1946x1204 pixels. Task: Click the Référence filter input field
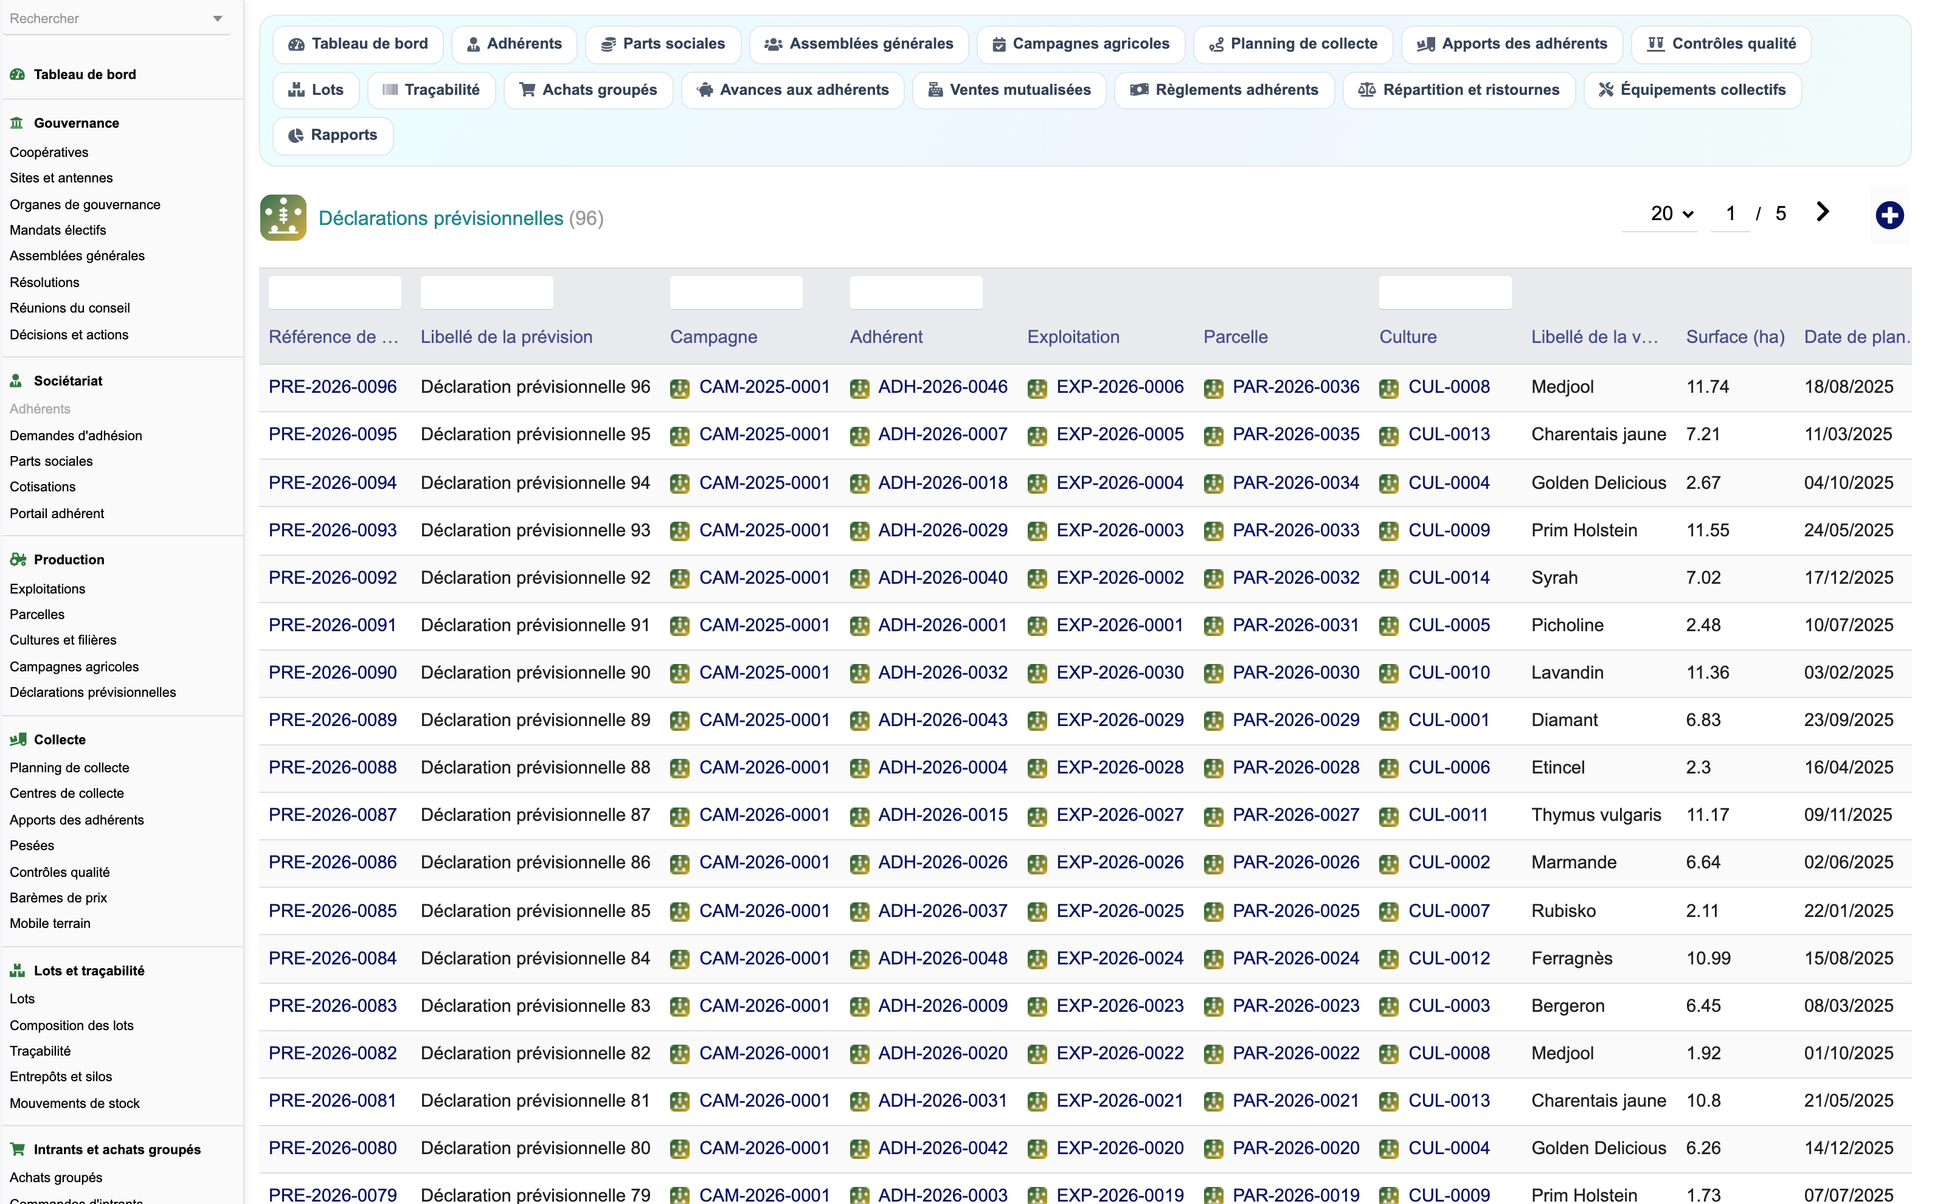coord(335,292)
